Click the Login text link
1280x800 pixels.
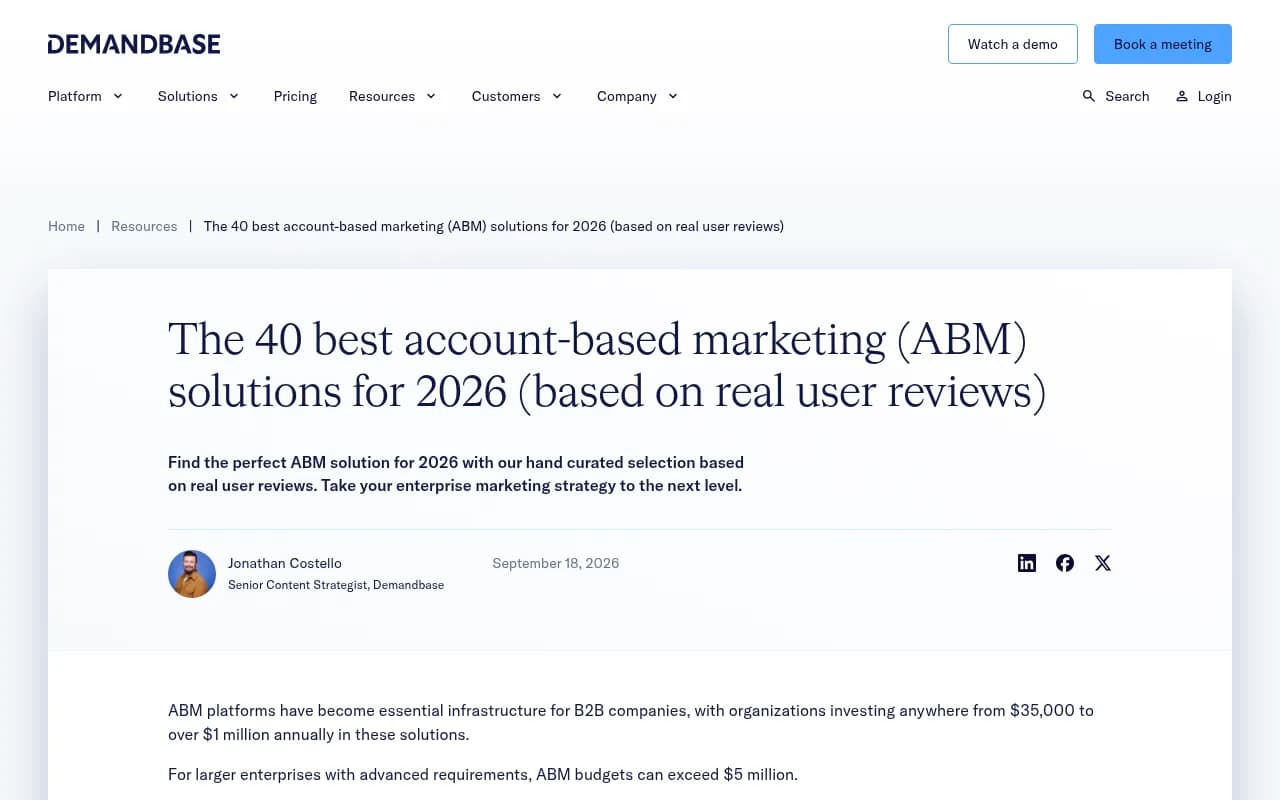pyautogui.click(x=1214, y=96)
